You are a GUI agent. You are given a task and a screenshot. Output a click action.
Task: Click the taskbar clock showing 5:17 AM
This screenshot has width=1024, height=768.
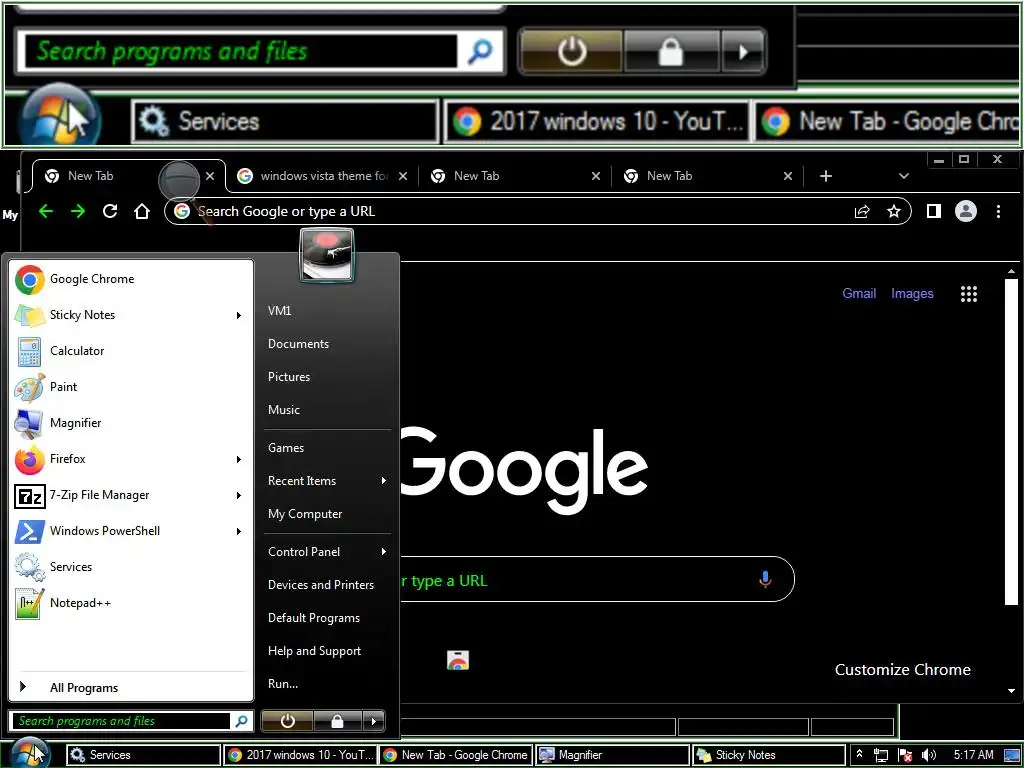(973, 755)
